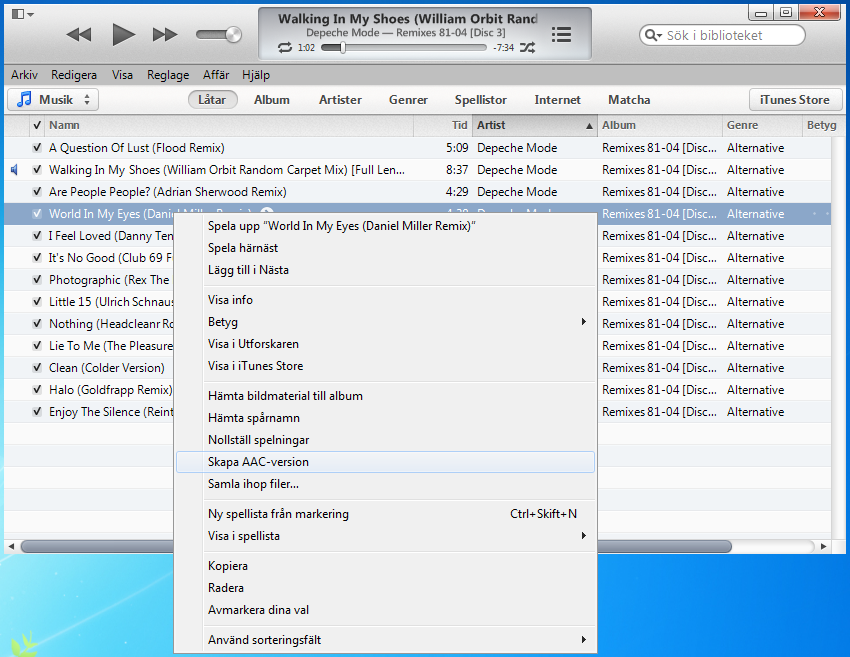Uncheck It's No Good checkbox
The image size is (850, 657).
pos(37,257)
